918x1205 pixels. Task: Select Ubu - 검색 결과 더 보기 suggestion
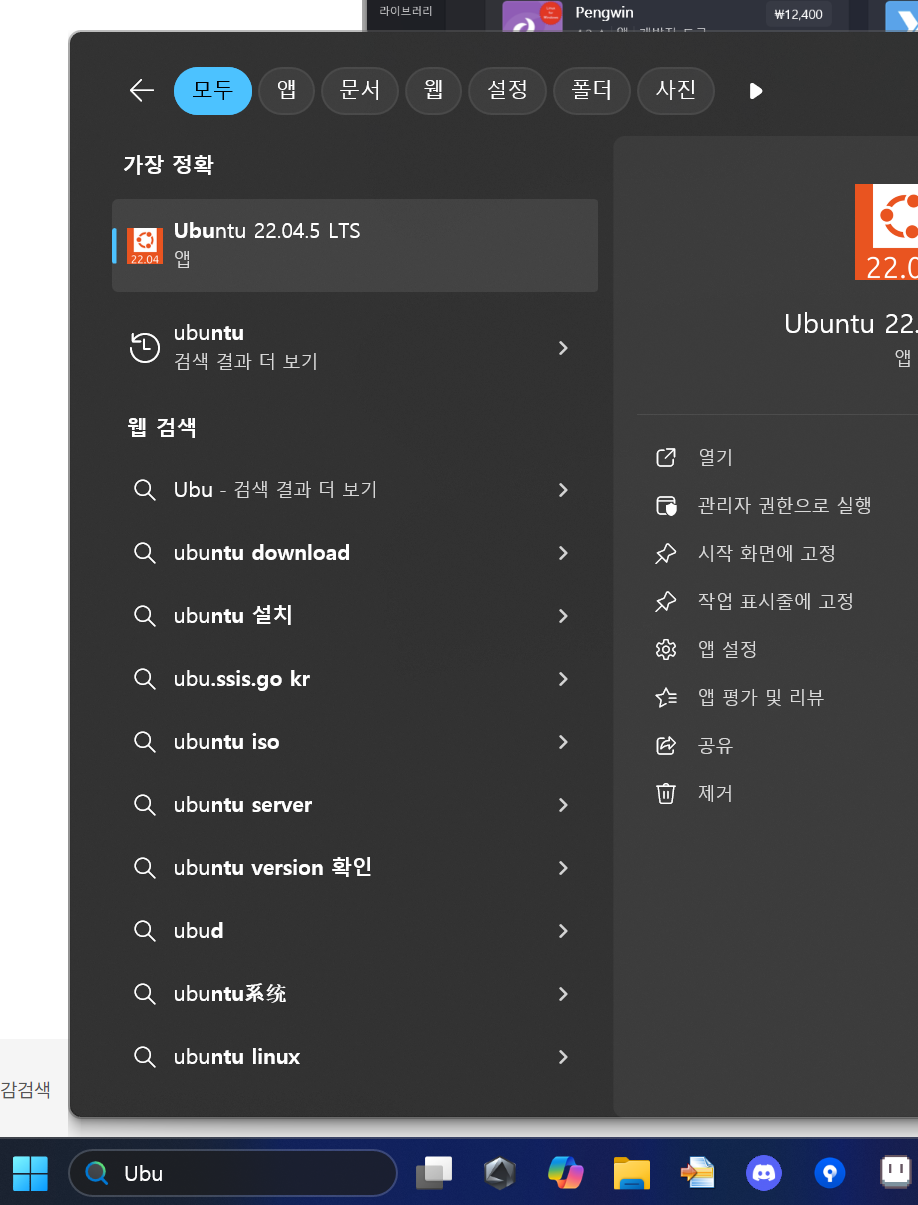click(355, 490)
